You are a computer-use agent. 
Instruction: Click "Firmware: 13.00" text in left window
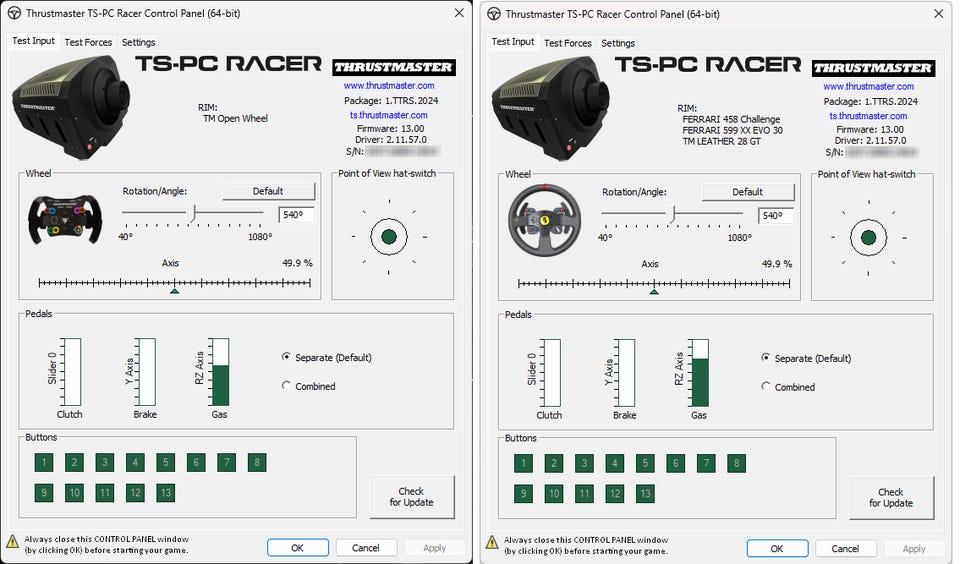[390, 129]
